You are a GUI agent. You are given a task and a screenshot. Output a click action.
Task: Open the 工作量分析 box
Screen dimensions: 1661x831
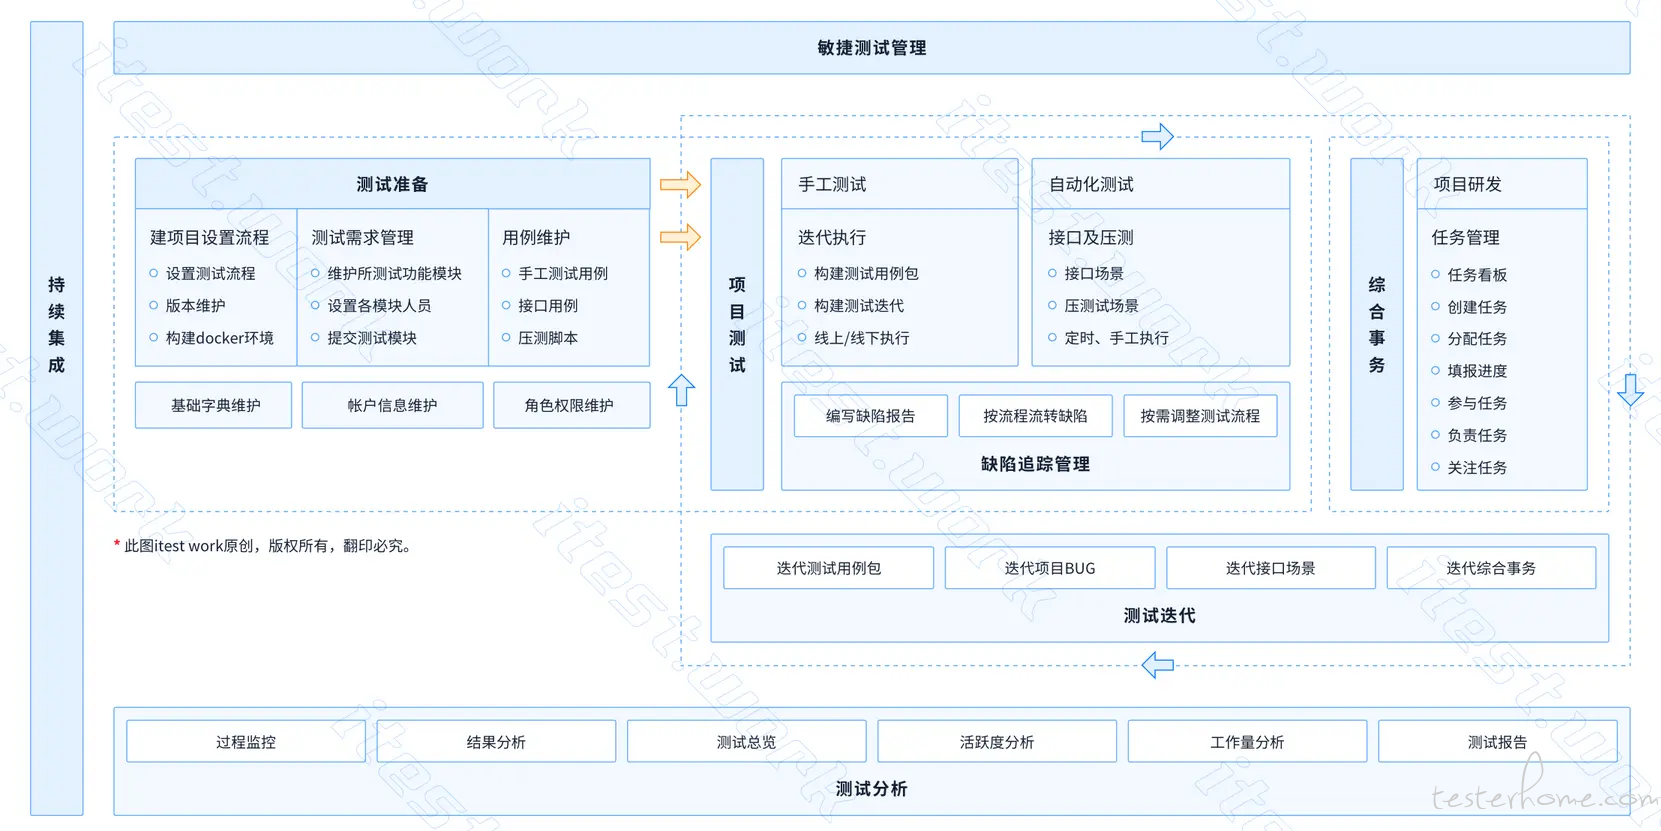coord(1247,742)
